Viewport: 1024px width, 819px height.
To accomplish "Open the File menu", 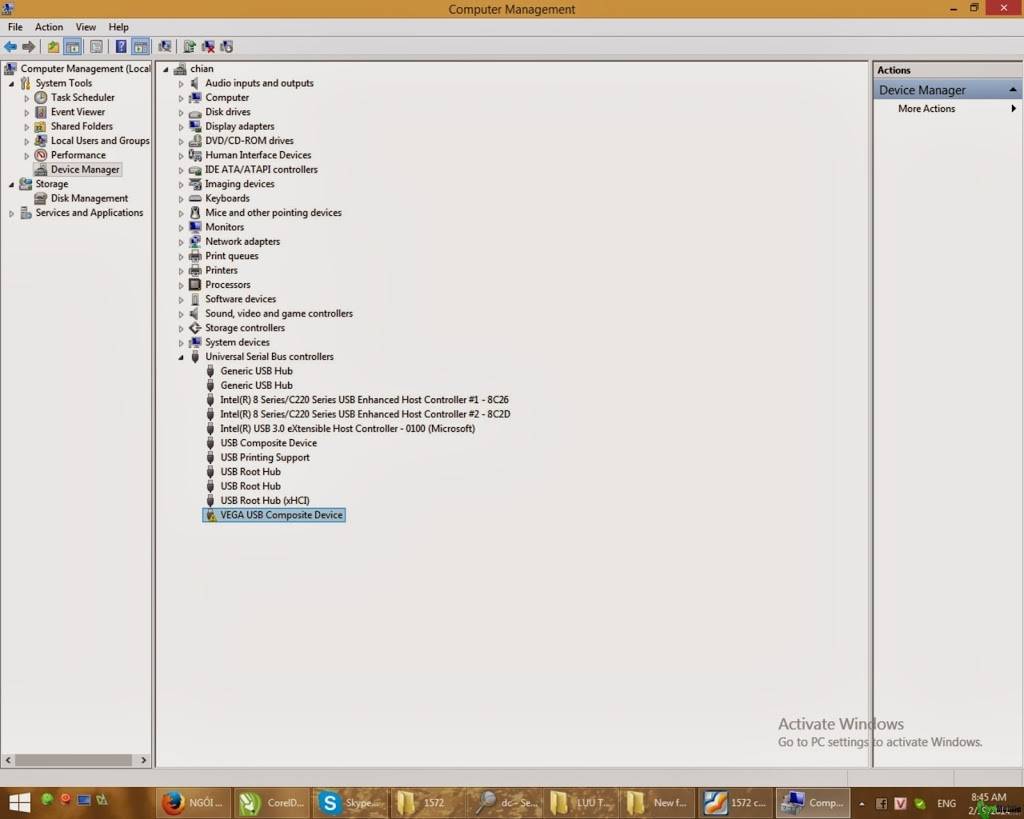I will (x=15, y=27).
